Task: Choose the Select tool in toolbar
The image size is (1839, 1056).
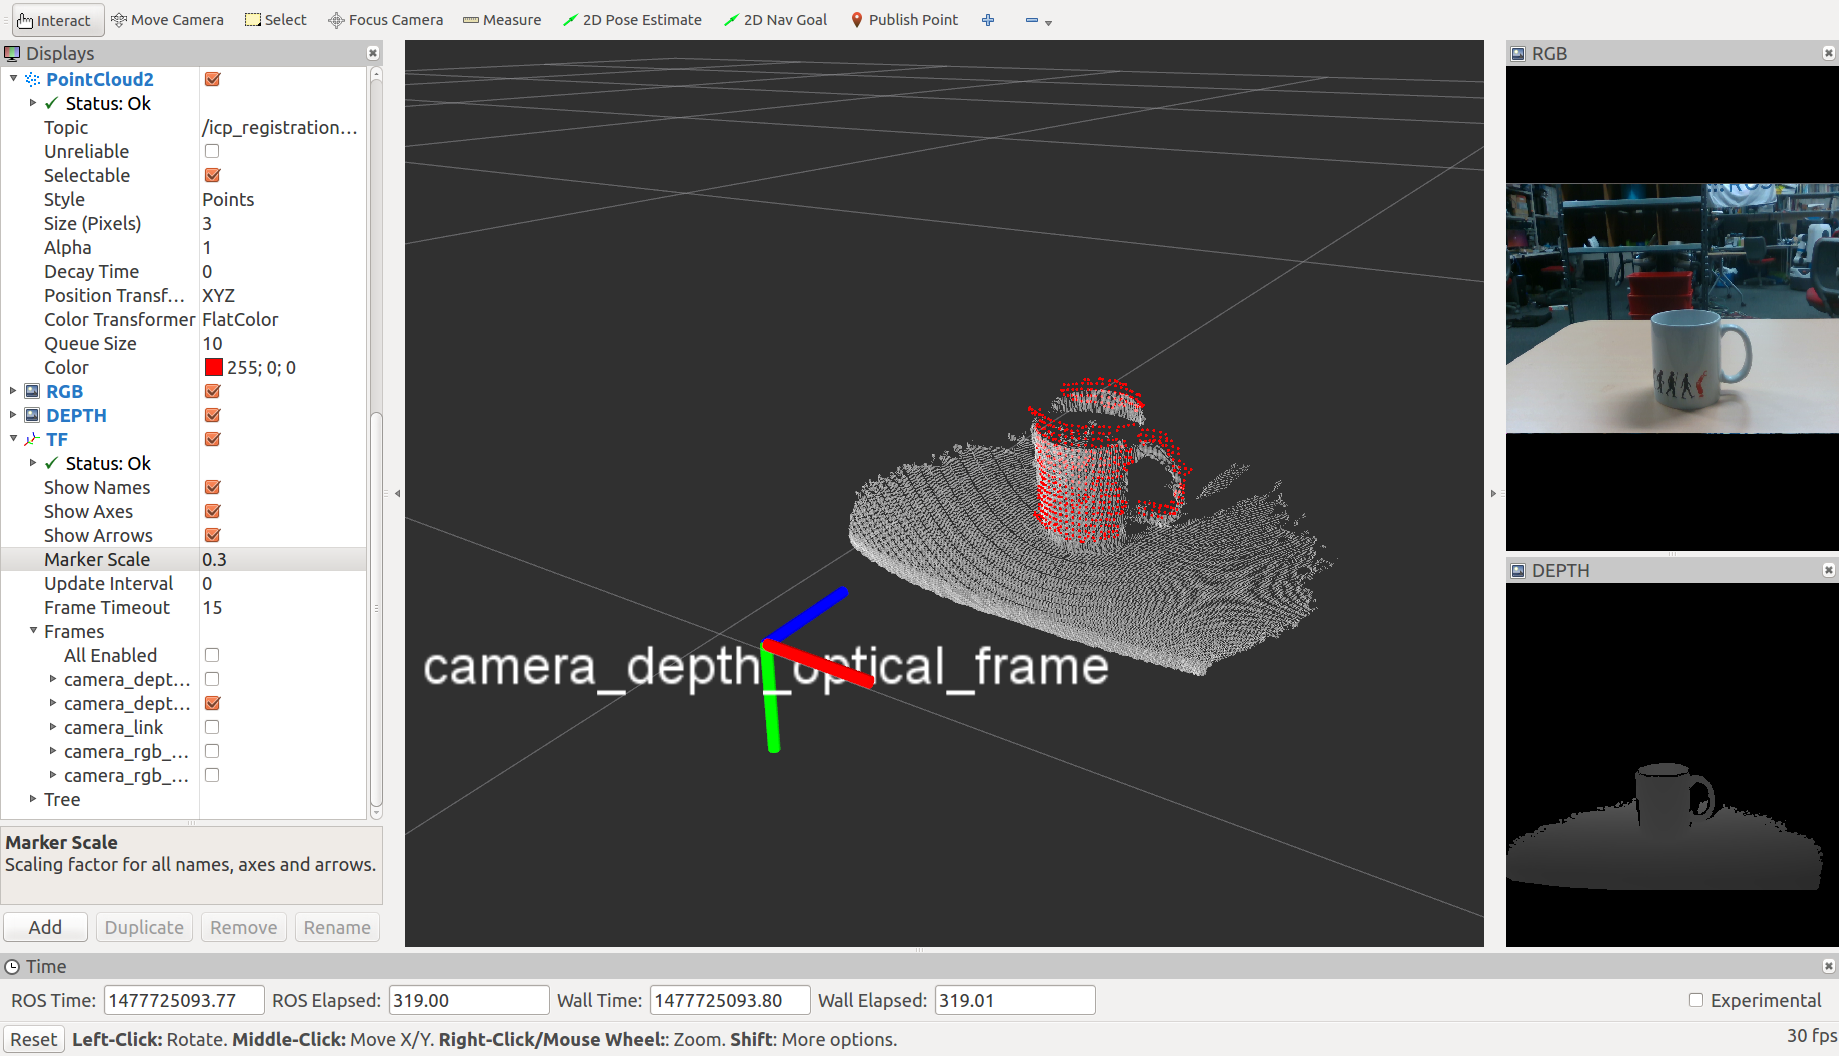Action: (x=276, y=20)
